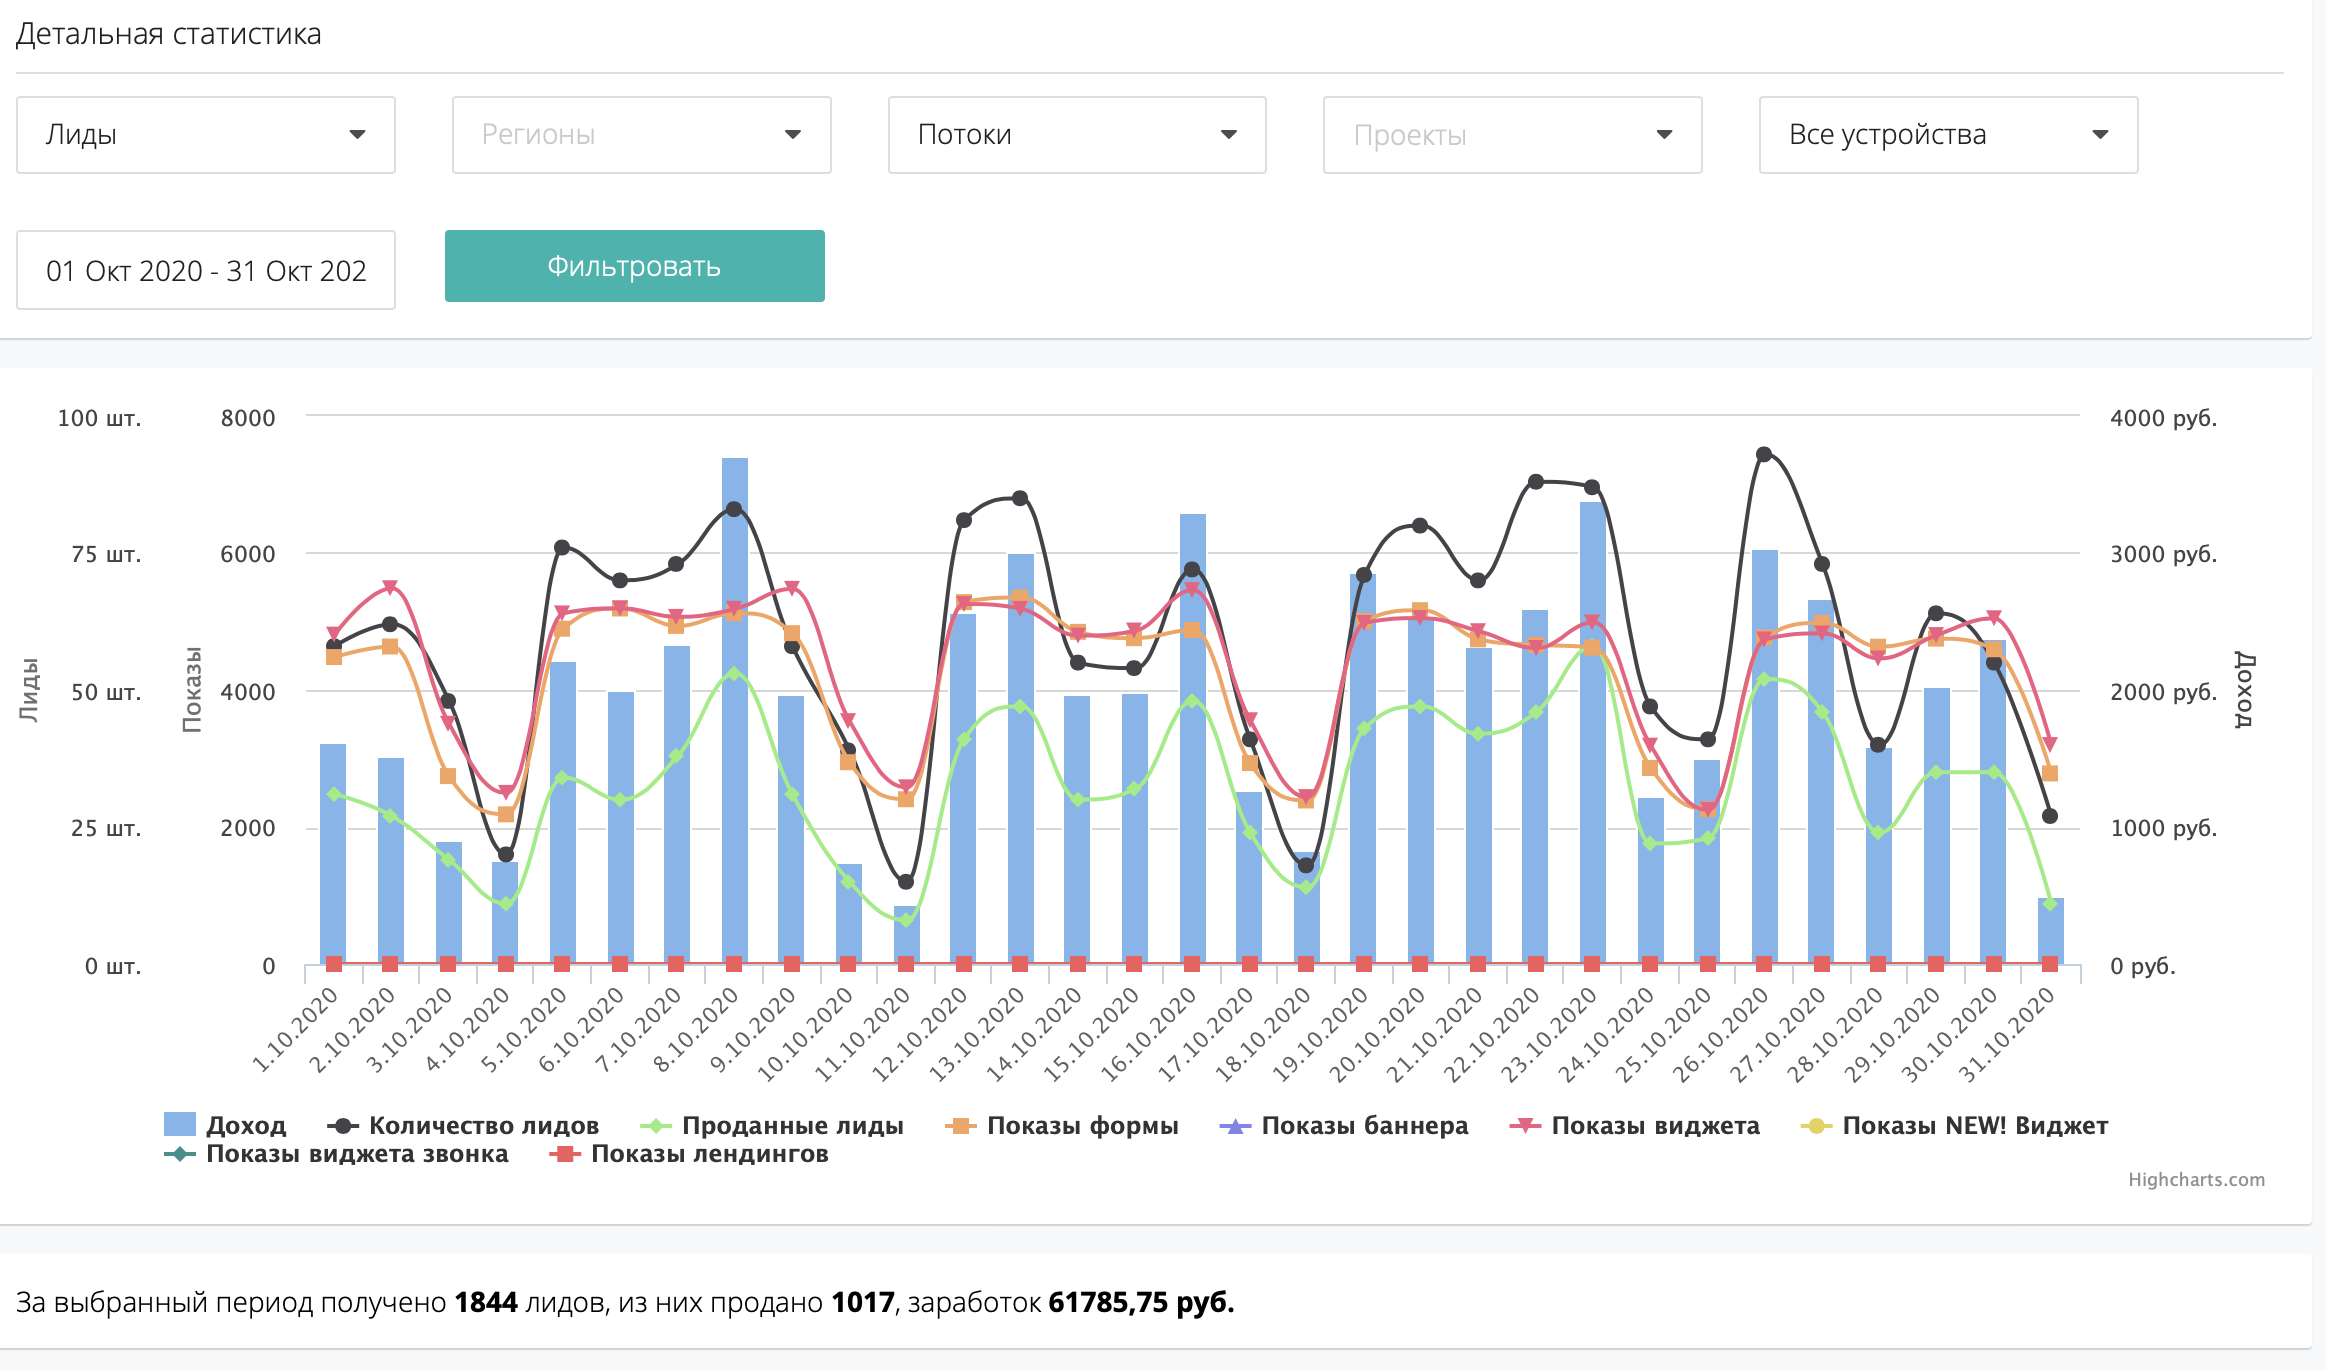Click Показы лендингов legend marker

565,1154
